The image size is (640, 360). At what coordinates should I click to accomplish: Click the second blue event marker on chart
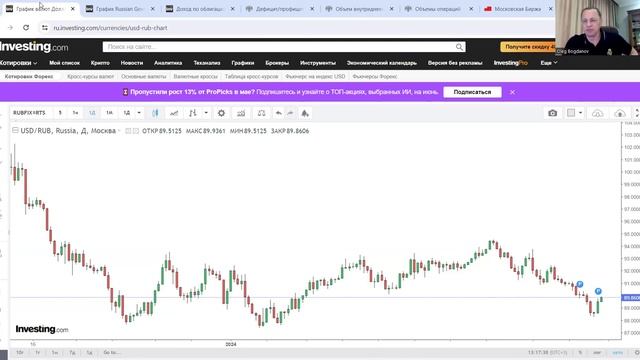pyautogui.click(x=598, y=291)
